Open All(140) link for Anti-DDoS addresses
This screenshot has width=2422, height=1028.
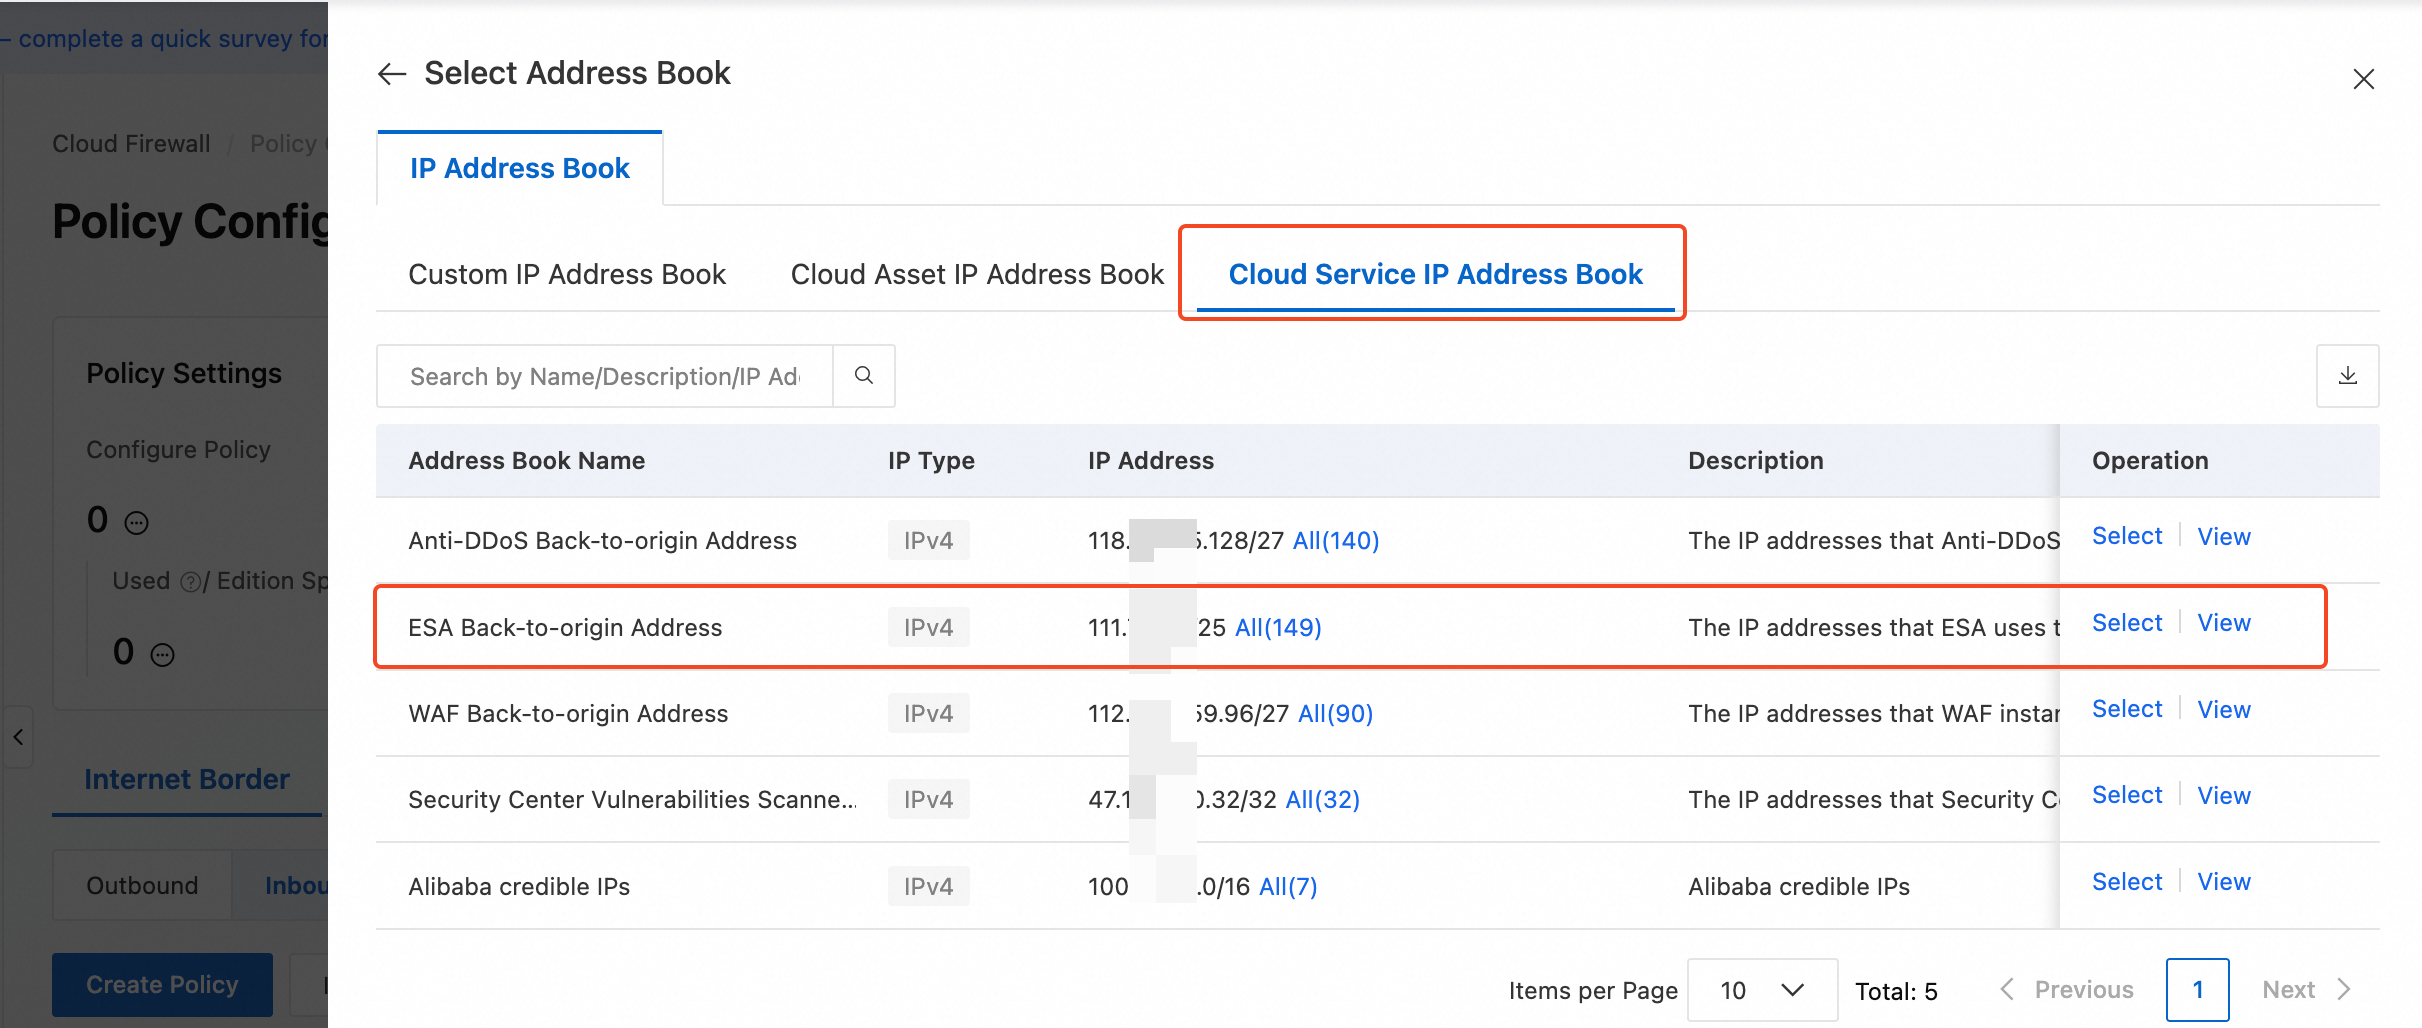[x=1336, y=541]
